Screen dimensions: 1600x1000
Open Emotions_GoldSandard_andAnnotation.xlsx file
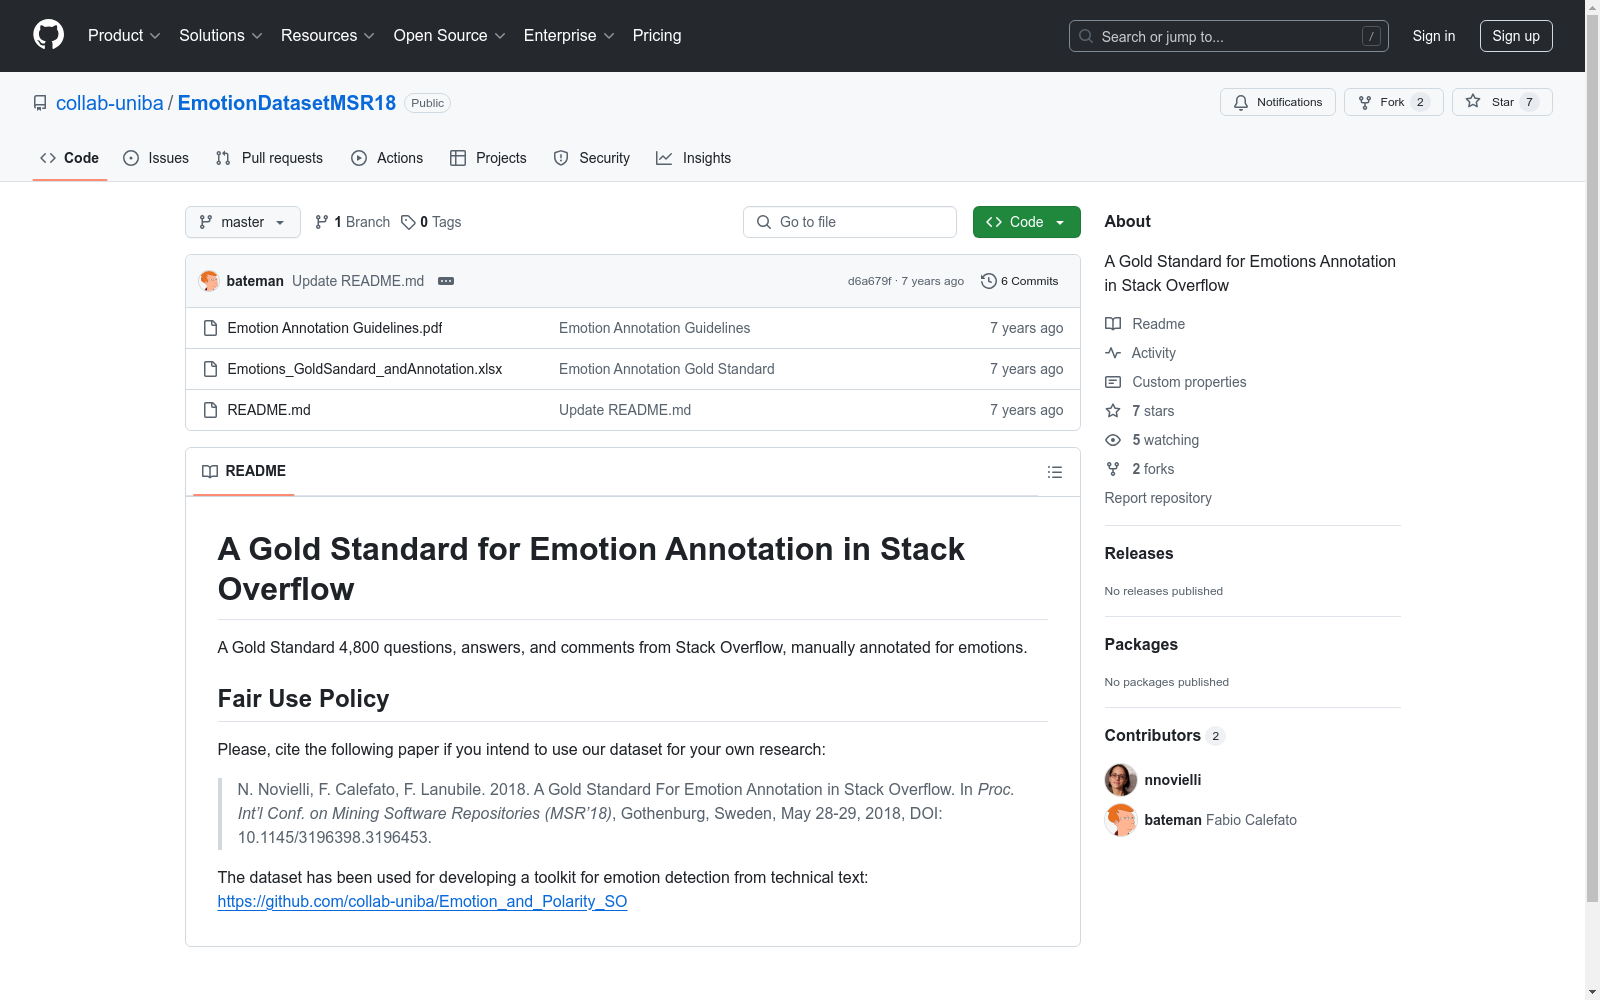(x=365, y=369)
